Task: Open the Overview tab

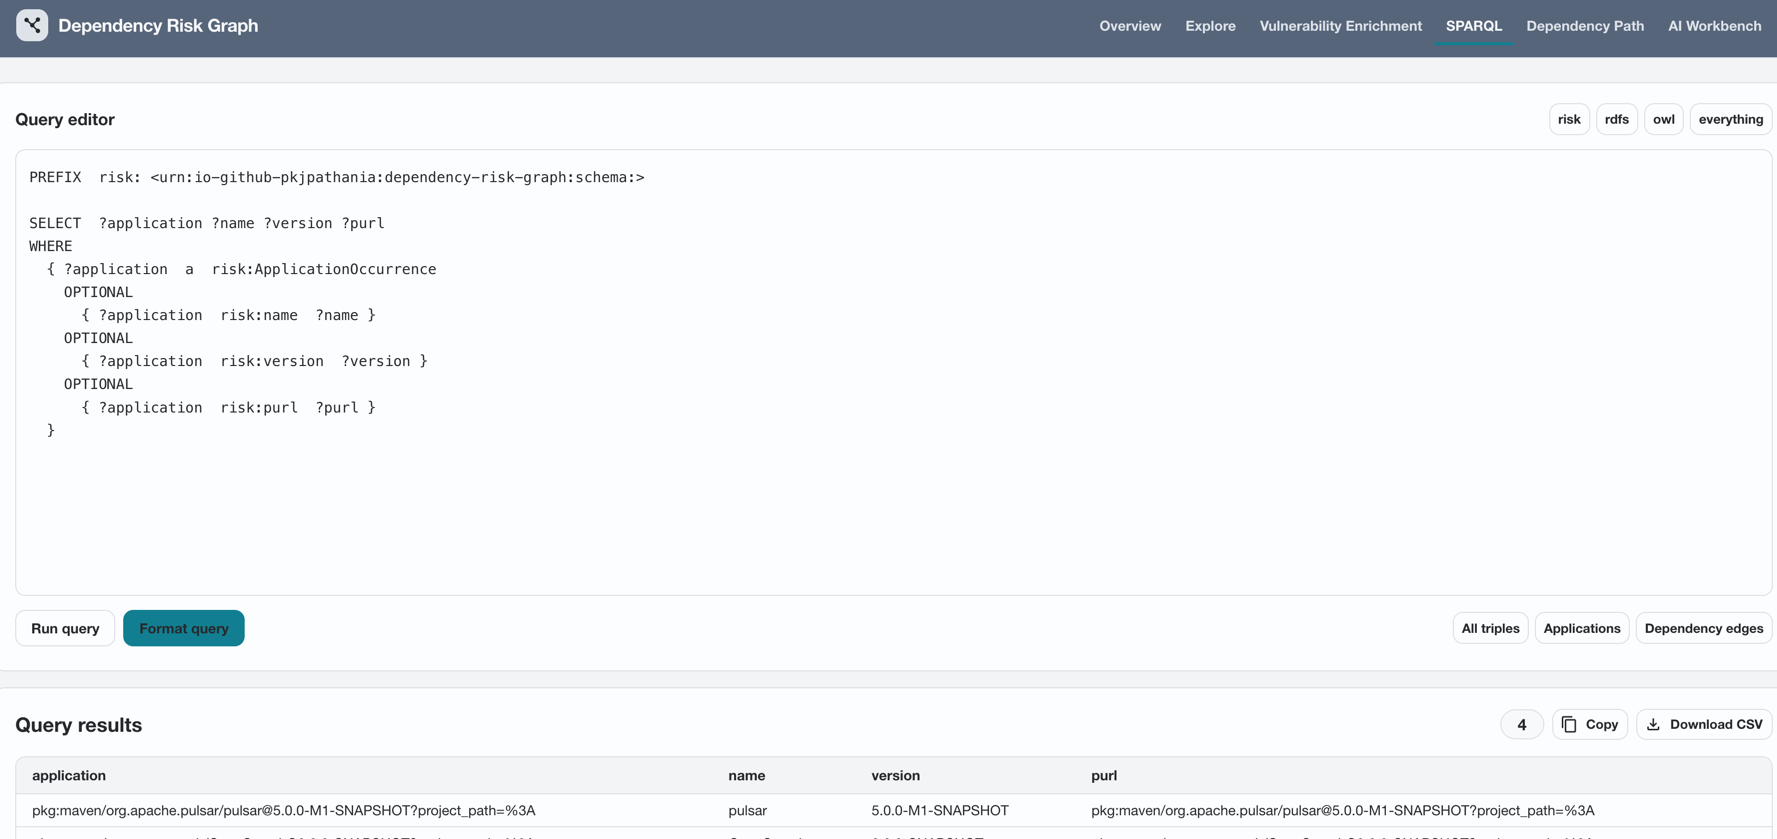Action: [1130, 26]
